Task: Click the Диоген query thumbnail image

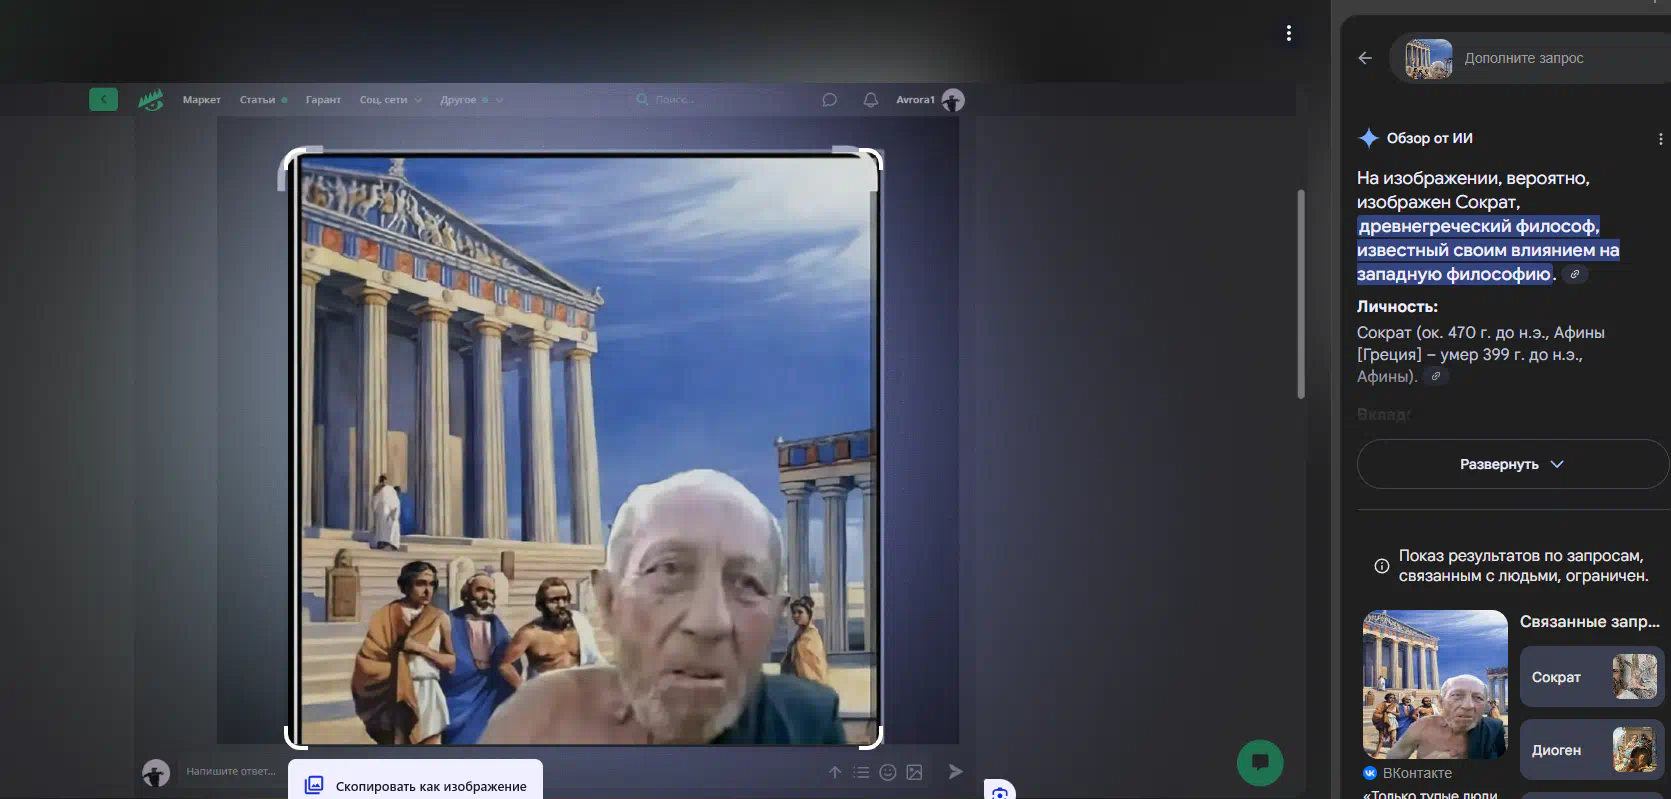Action: (x=1634, y=750)
